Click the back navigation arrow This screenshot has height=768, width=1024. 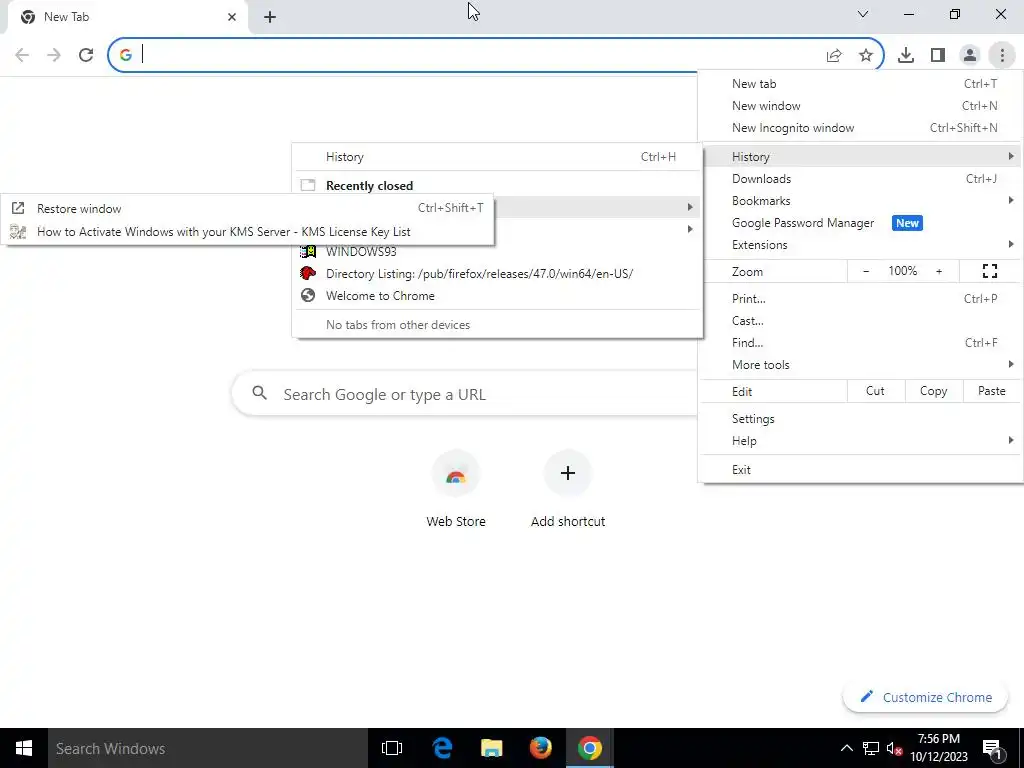22,55
